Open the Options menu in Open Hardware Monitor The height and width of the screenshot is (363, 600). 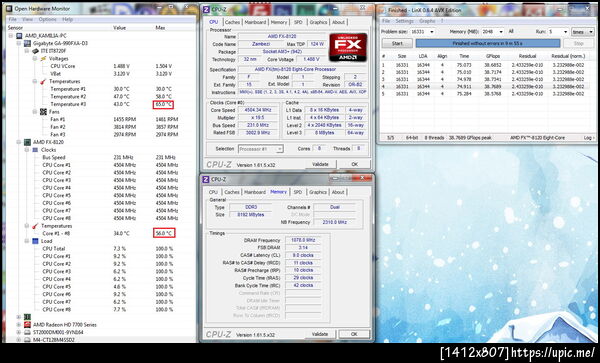point(47,19)
